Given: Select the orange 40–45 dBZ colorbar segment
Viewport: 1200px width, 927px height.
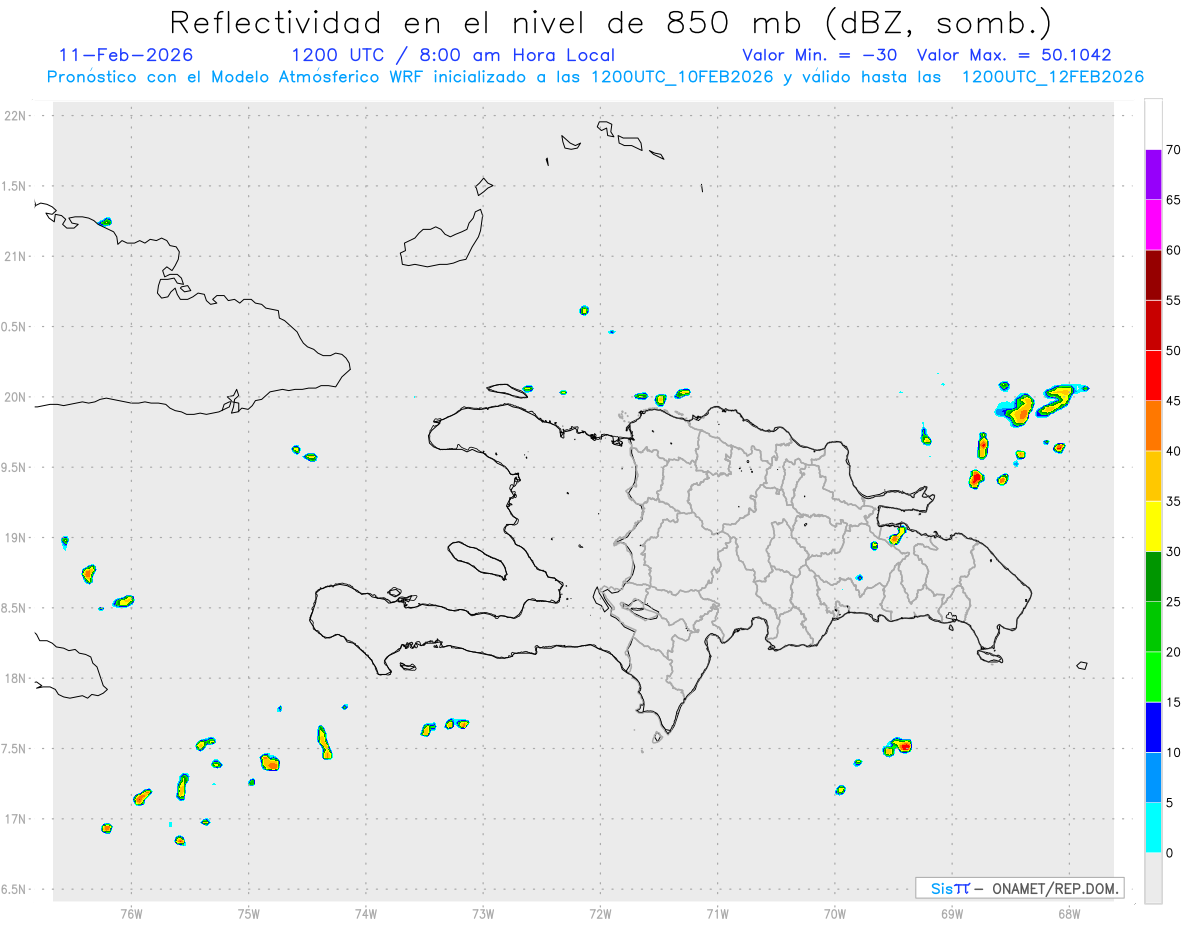Looking at the screenshot, I should tap(1153, 425).
